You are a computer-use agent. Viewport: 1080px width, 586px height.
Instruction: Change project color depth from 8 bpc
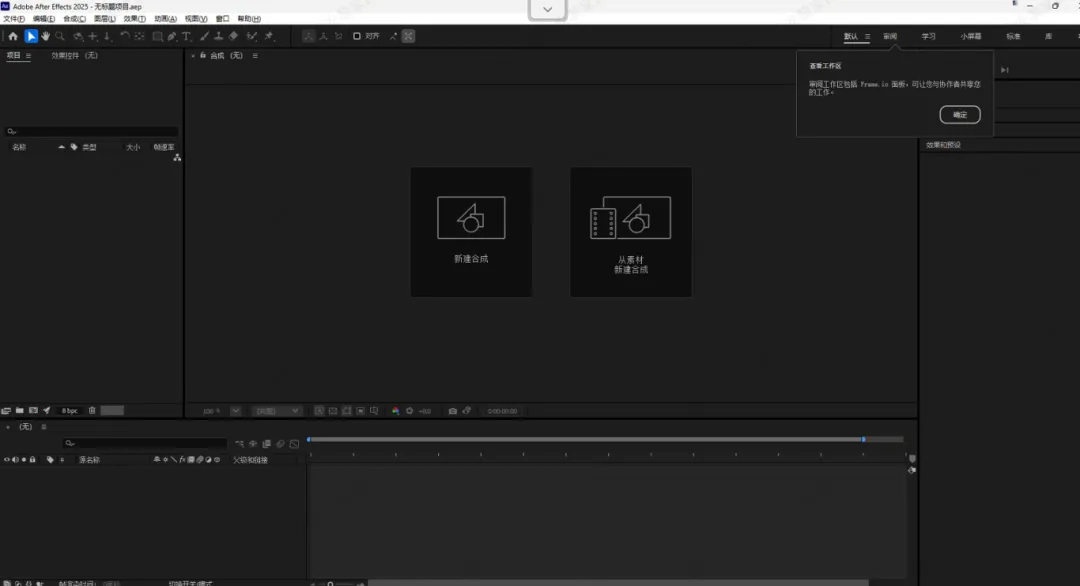click(x=70, y=410)
